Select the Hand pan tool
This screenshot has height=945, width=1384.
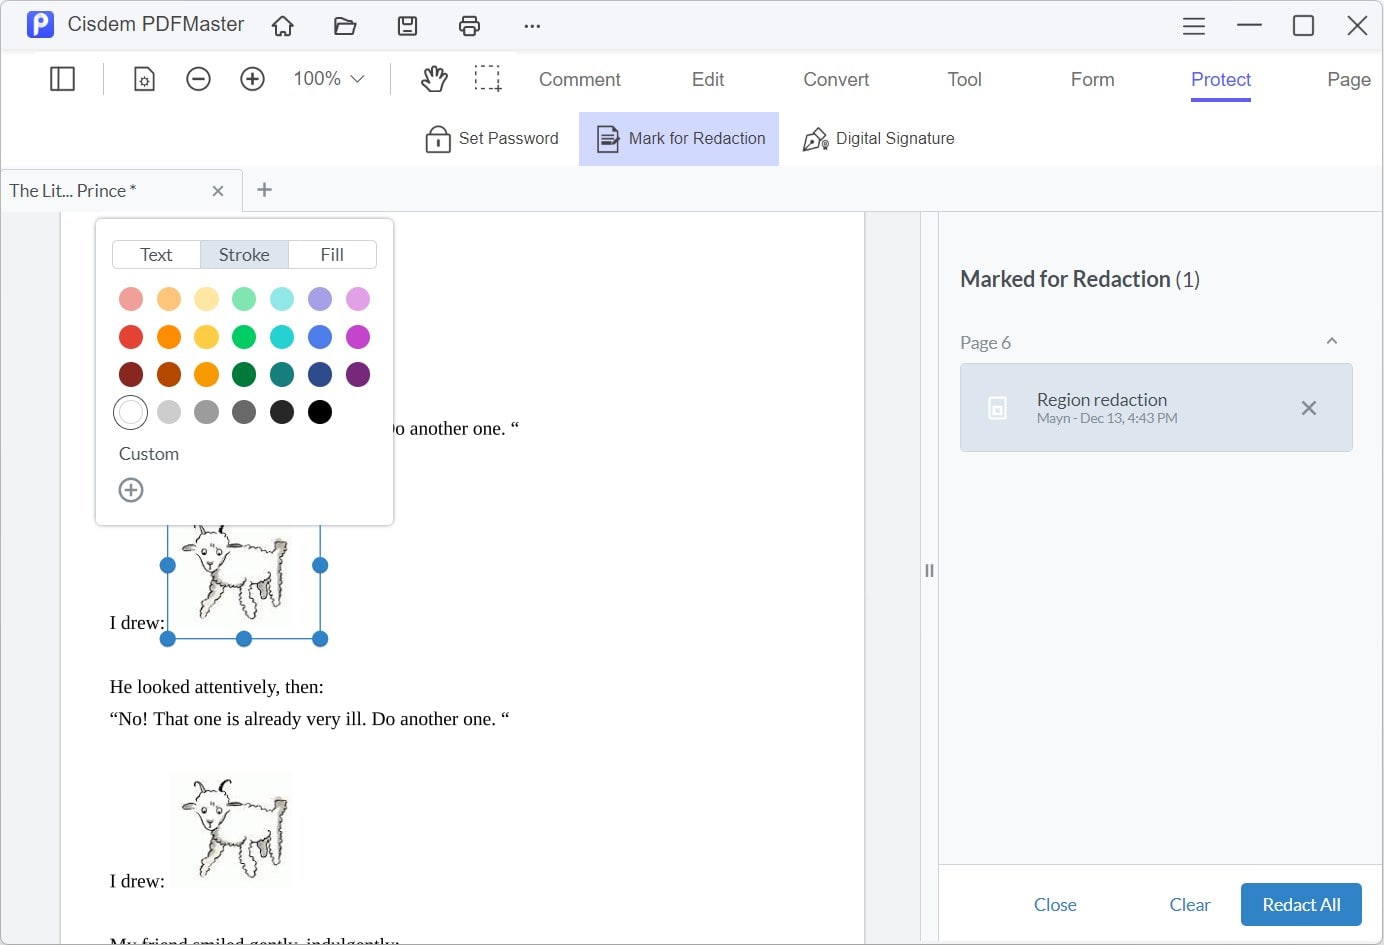(434, 78)
